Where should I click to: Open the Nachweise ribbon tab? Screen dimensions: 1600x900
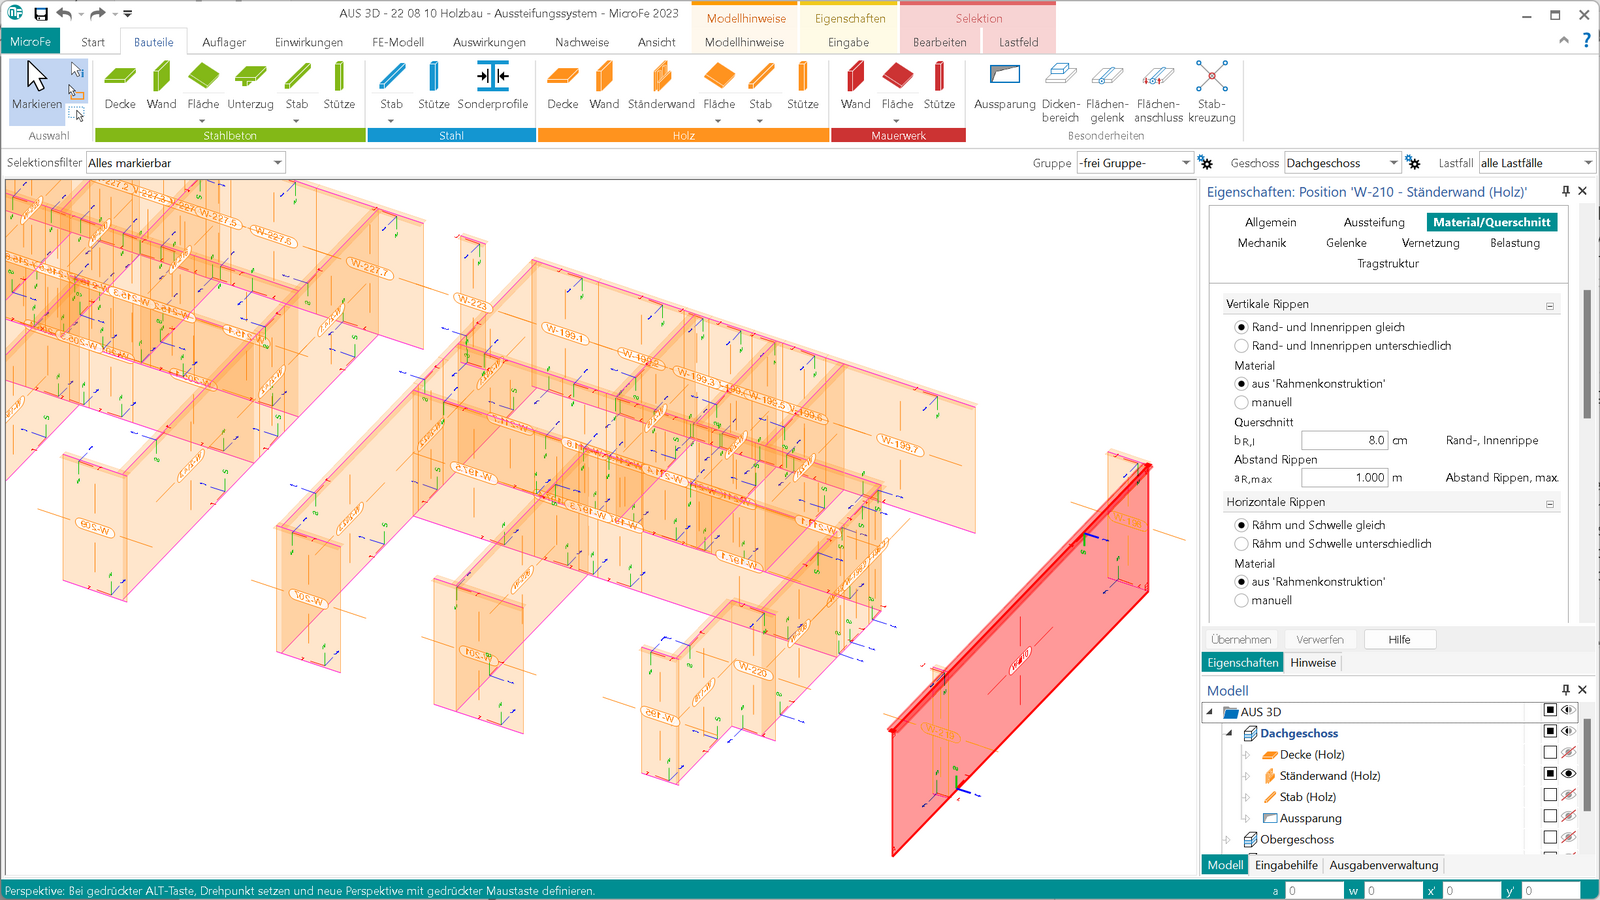click(x=582, y=42)
